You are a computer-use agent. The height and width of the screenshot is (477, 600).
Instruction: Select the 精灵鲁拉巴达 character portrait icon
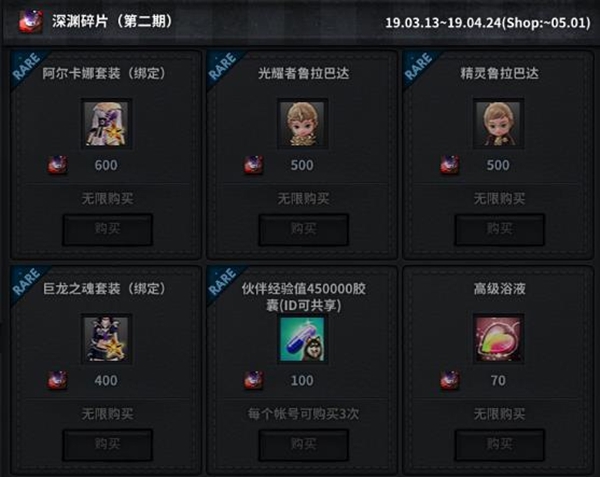click(x=499, y=124)
